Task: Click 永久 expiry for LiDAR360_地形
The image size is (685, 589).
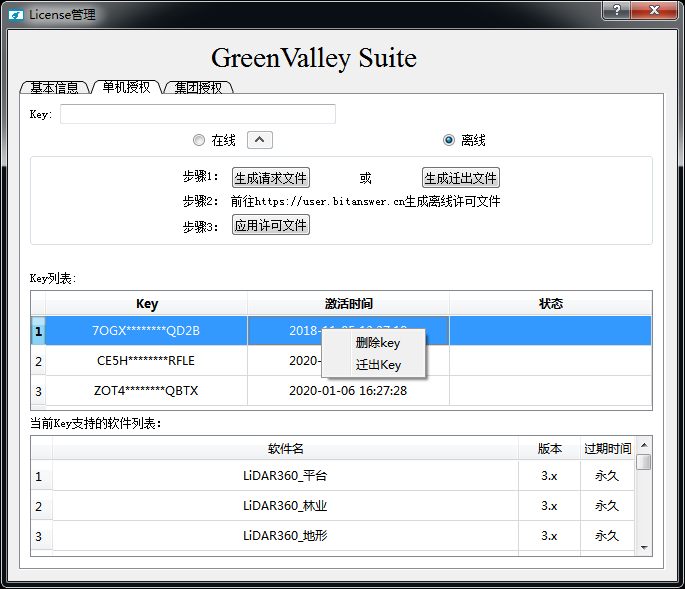Action: (607, 536)
